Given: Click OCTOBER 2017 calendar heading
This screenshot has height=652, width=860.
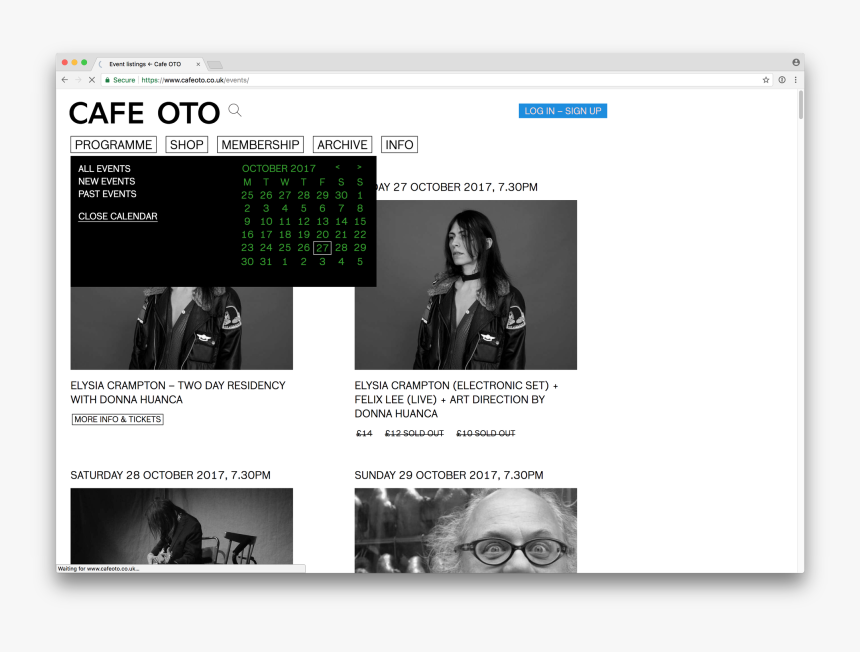Looking at the screenshot, I should [x=279, y=168].
